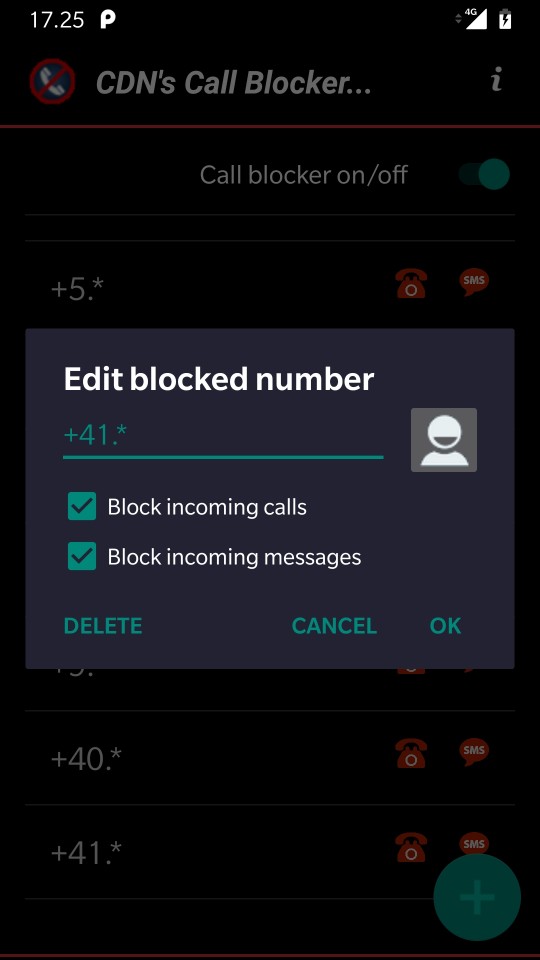Confirm the edit with OK
This screenshot has height=960, width=540.
point(446,626)
